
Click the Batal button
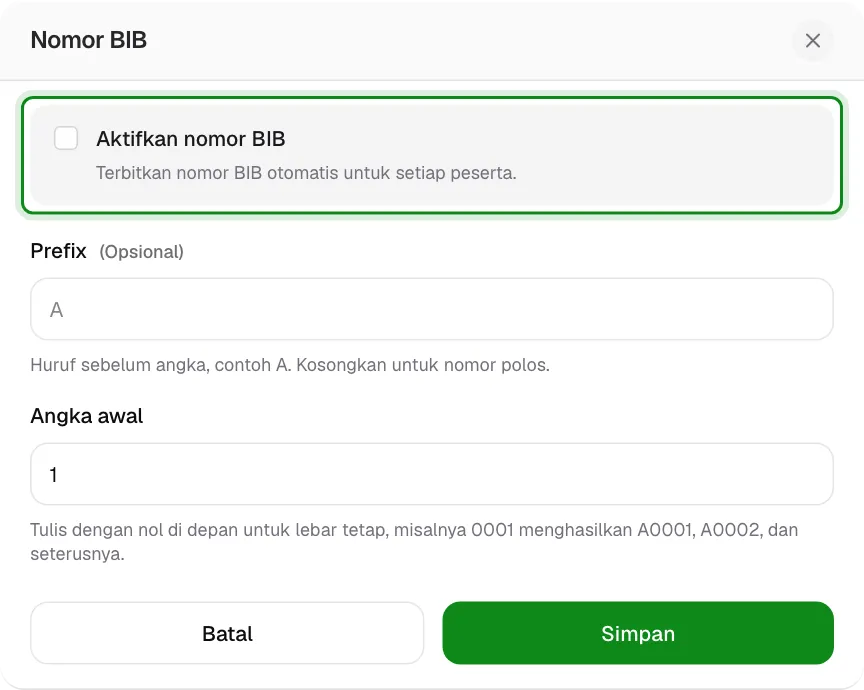227,633
